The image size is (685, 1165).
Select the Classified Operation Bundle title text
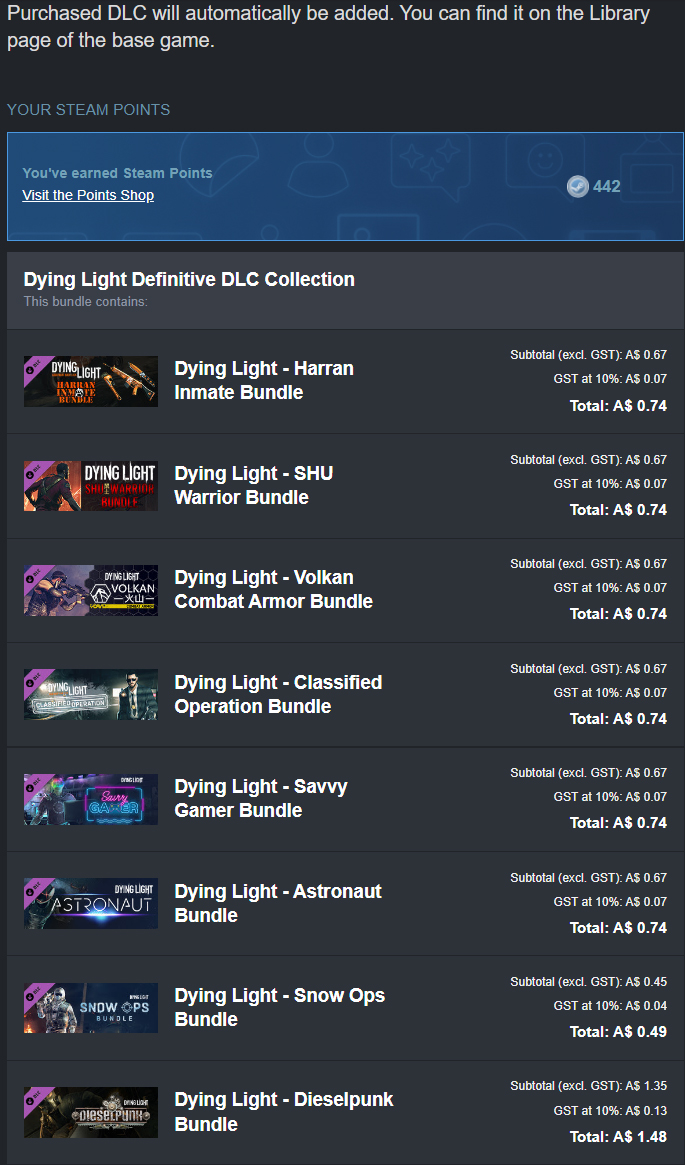(278, 694)
